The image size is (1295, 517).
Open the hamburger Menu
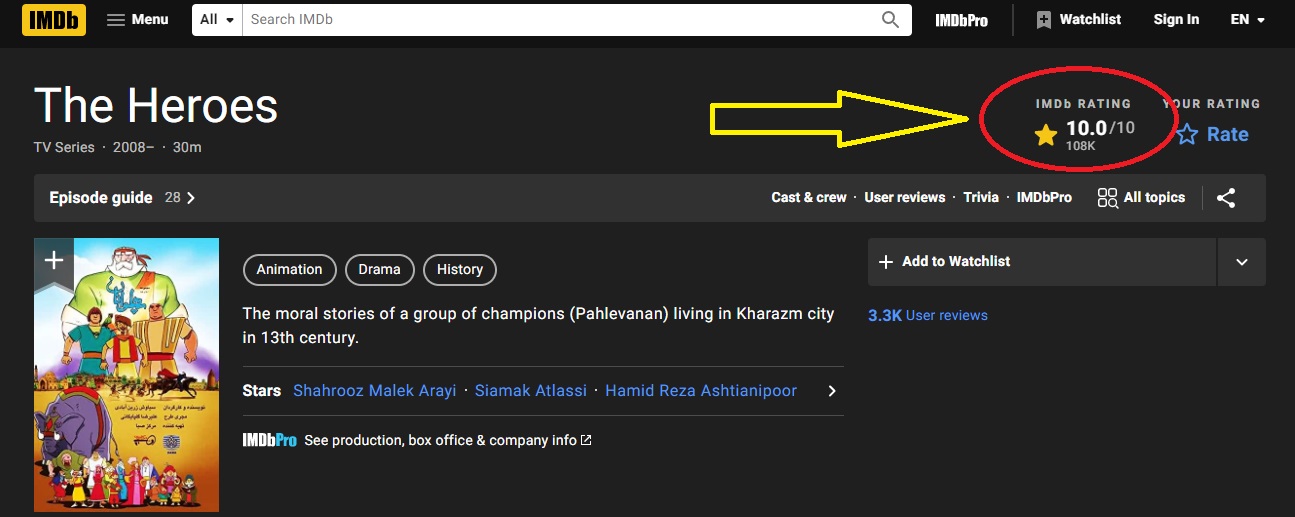pyautogui.click(x=138, y=20)
